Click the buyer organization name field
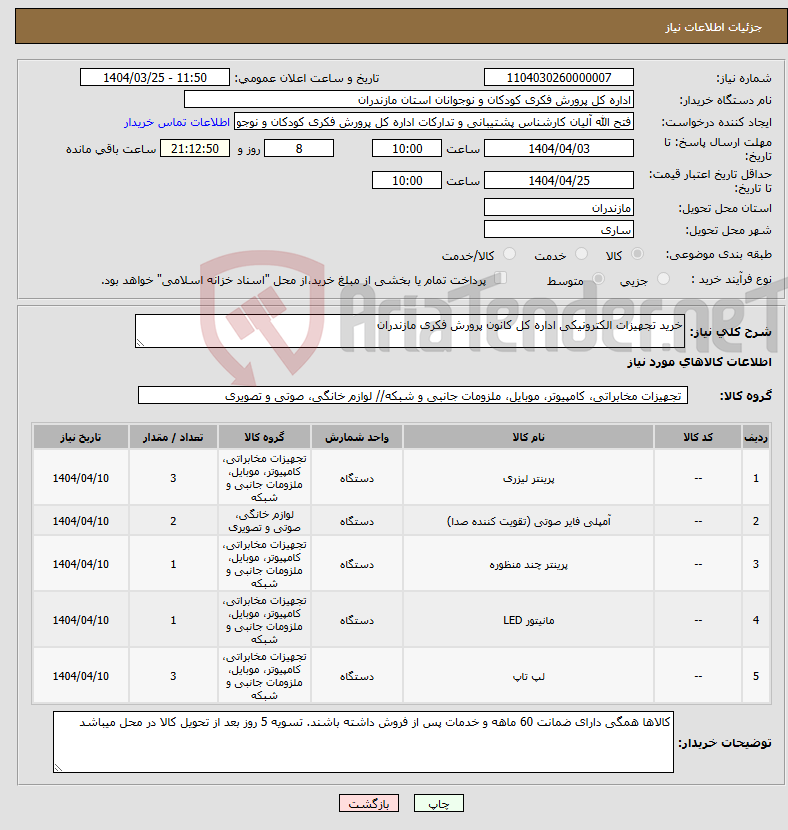The height and width of the screenshot is (830, 788). 409,100
